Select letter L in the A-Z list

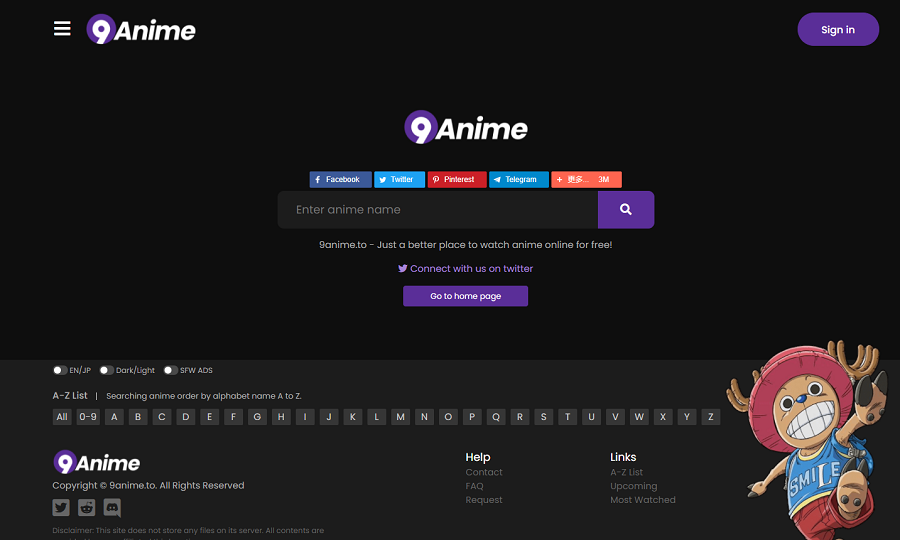pyautogui.click(x=377, y=417)
